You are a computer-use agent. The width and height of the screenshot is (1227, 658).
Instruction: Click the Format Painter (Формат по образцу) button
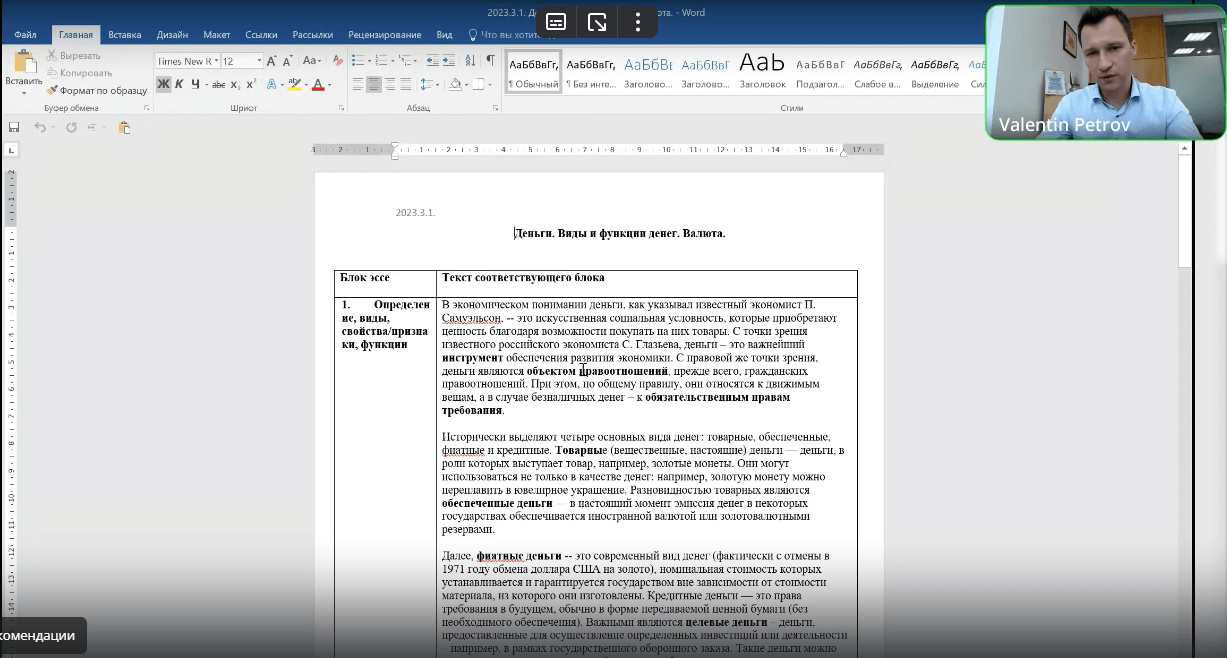coord(96,90)
